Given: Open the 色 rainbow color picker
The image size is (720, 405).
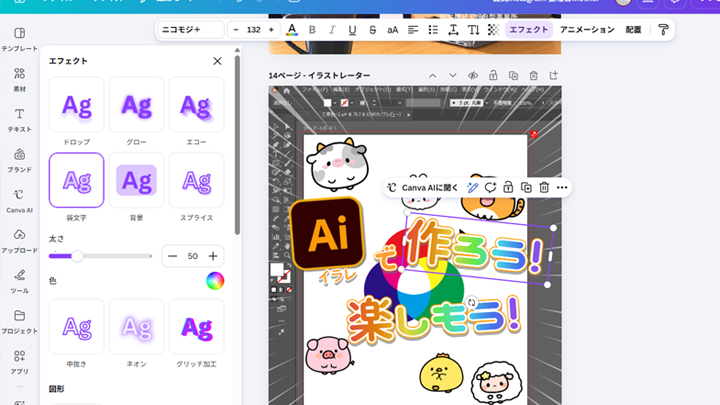Looking at the screenshot, I should (x=215, y=281).
